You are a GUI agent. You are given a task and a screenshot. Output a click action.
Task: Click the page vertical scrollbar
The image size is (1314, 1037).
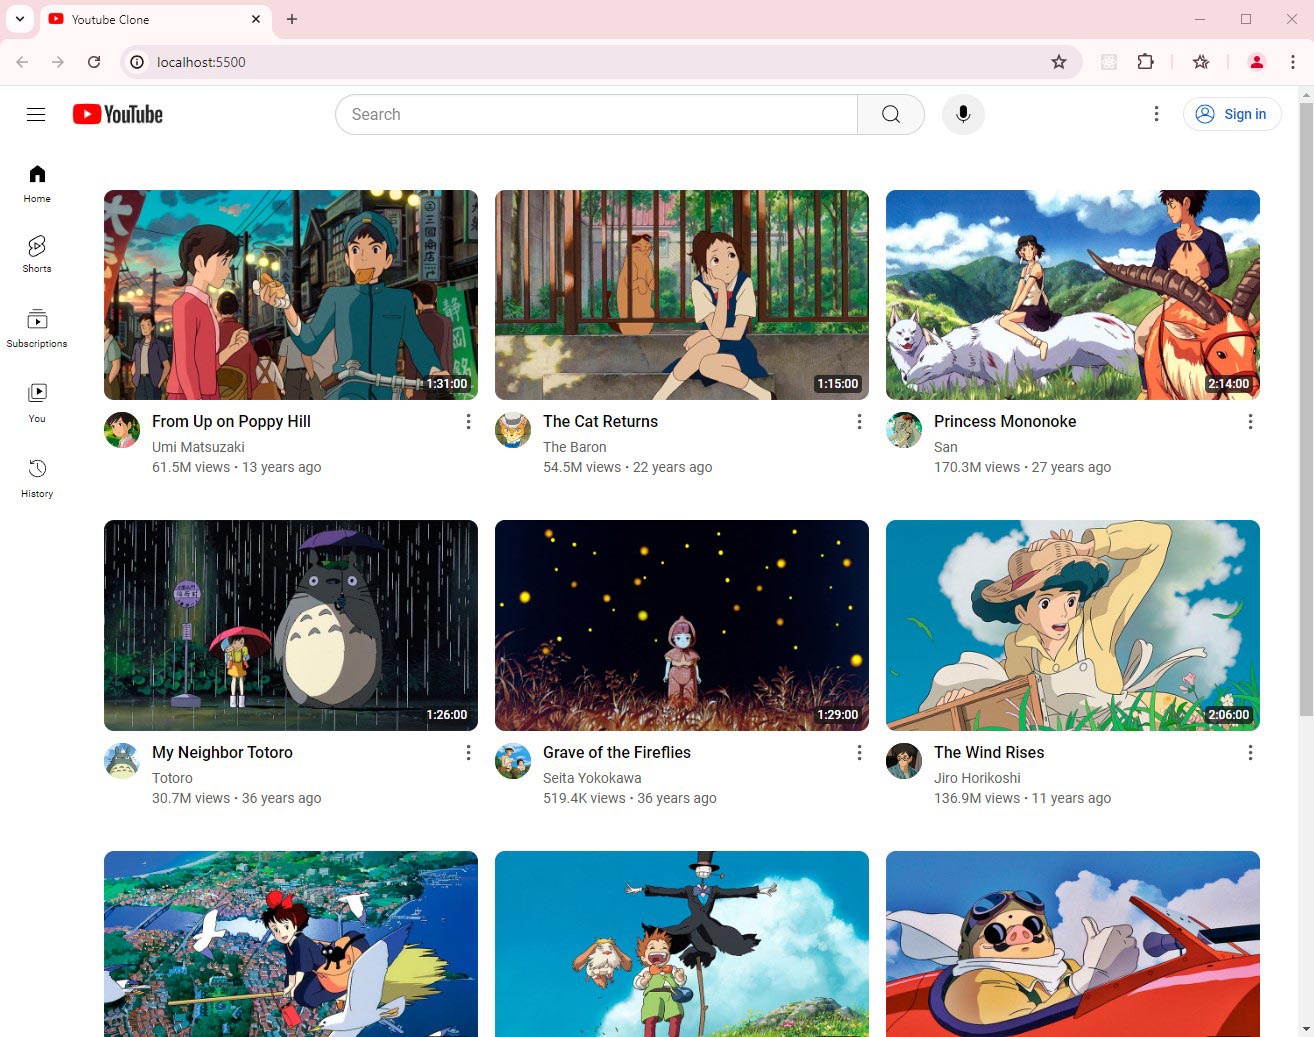(x=1306, y=408)
